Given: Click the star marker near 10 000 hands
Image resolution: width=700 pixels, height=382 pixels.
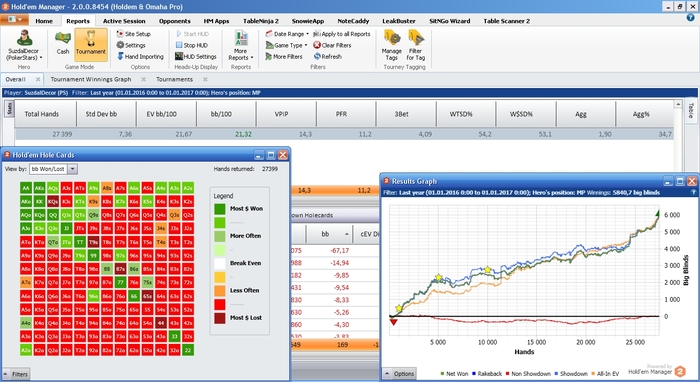Looking at the screenshot, I should point(488,270).
